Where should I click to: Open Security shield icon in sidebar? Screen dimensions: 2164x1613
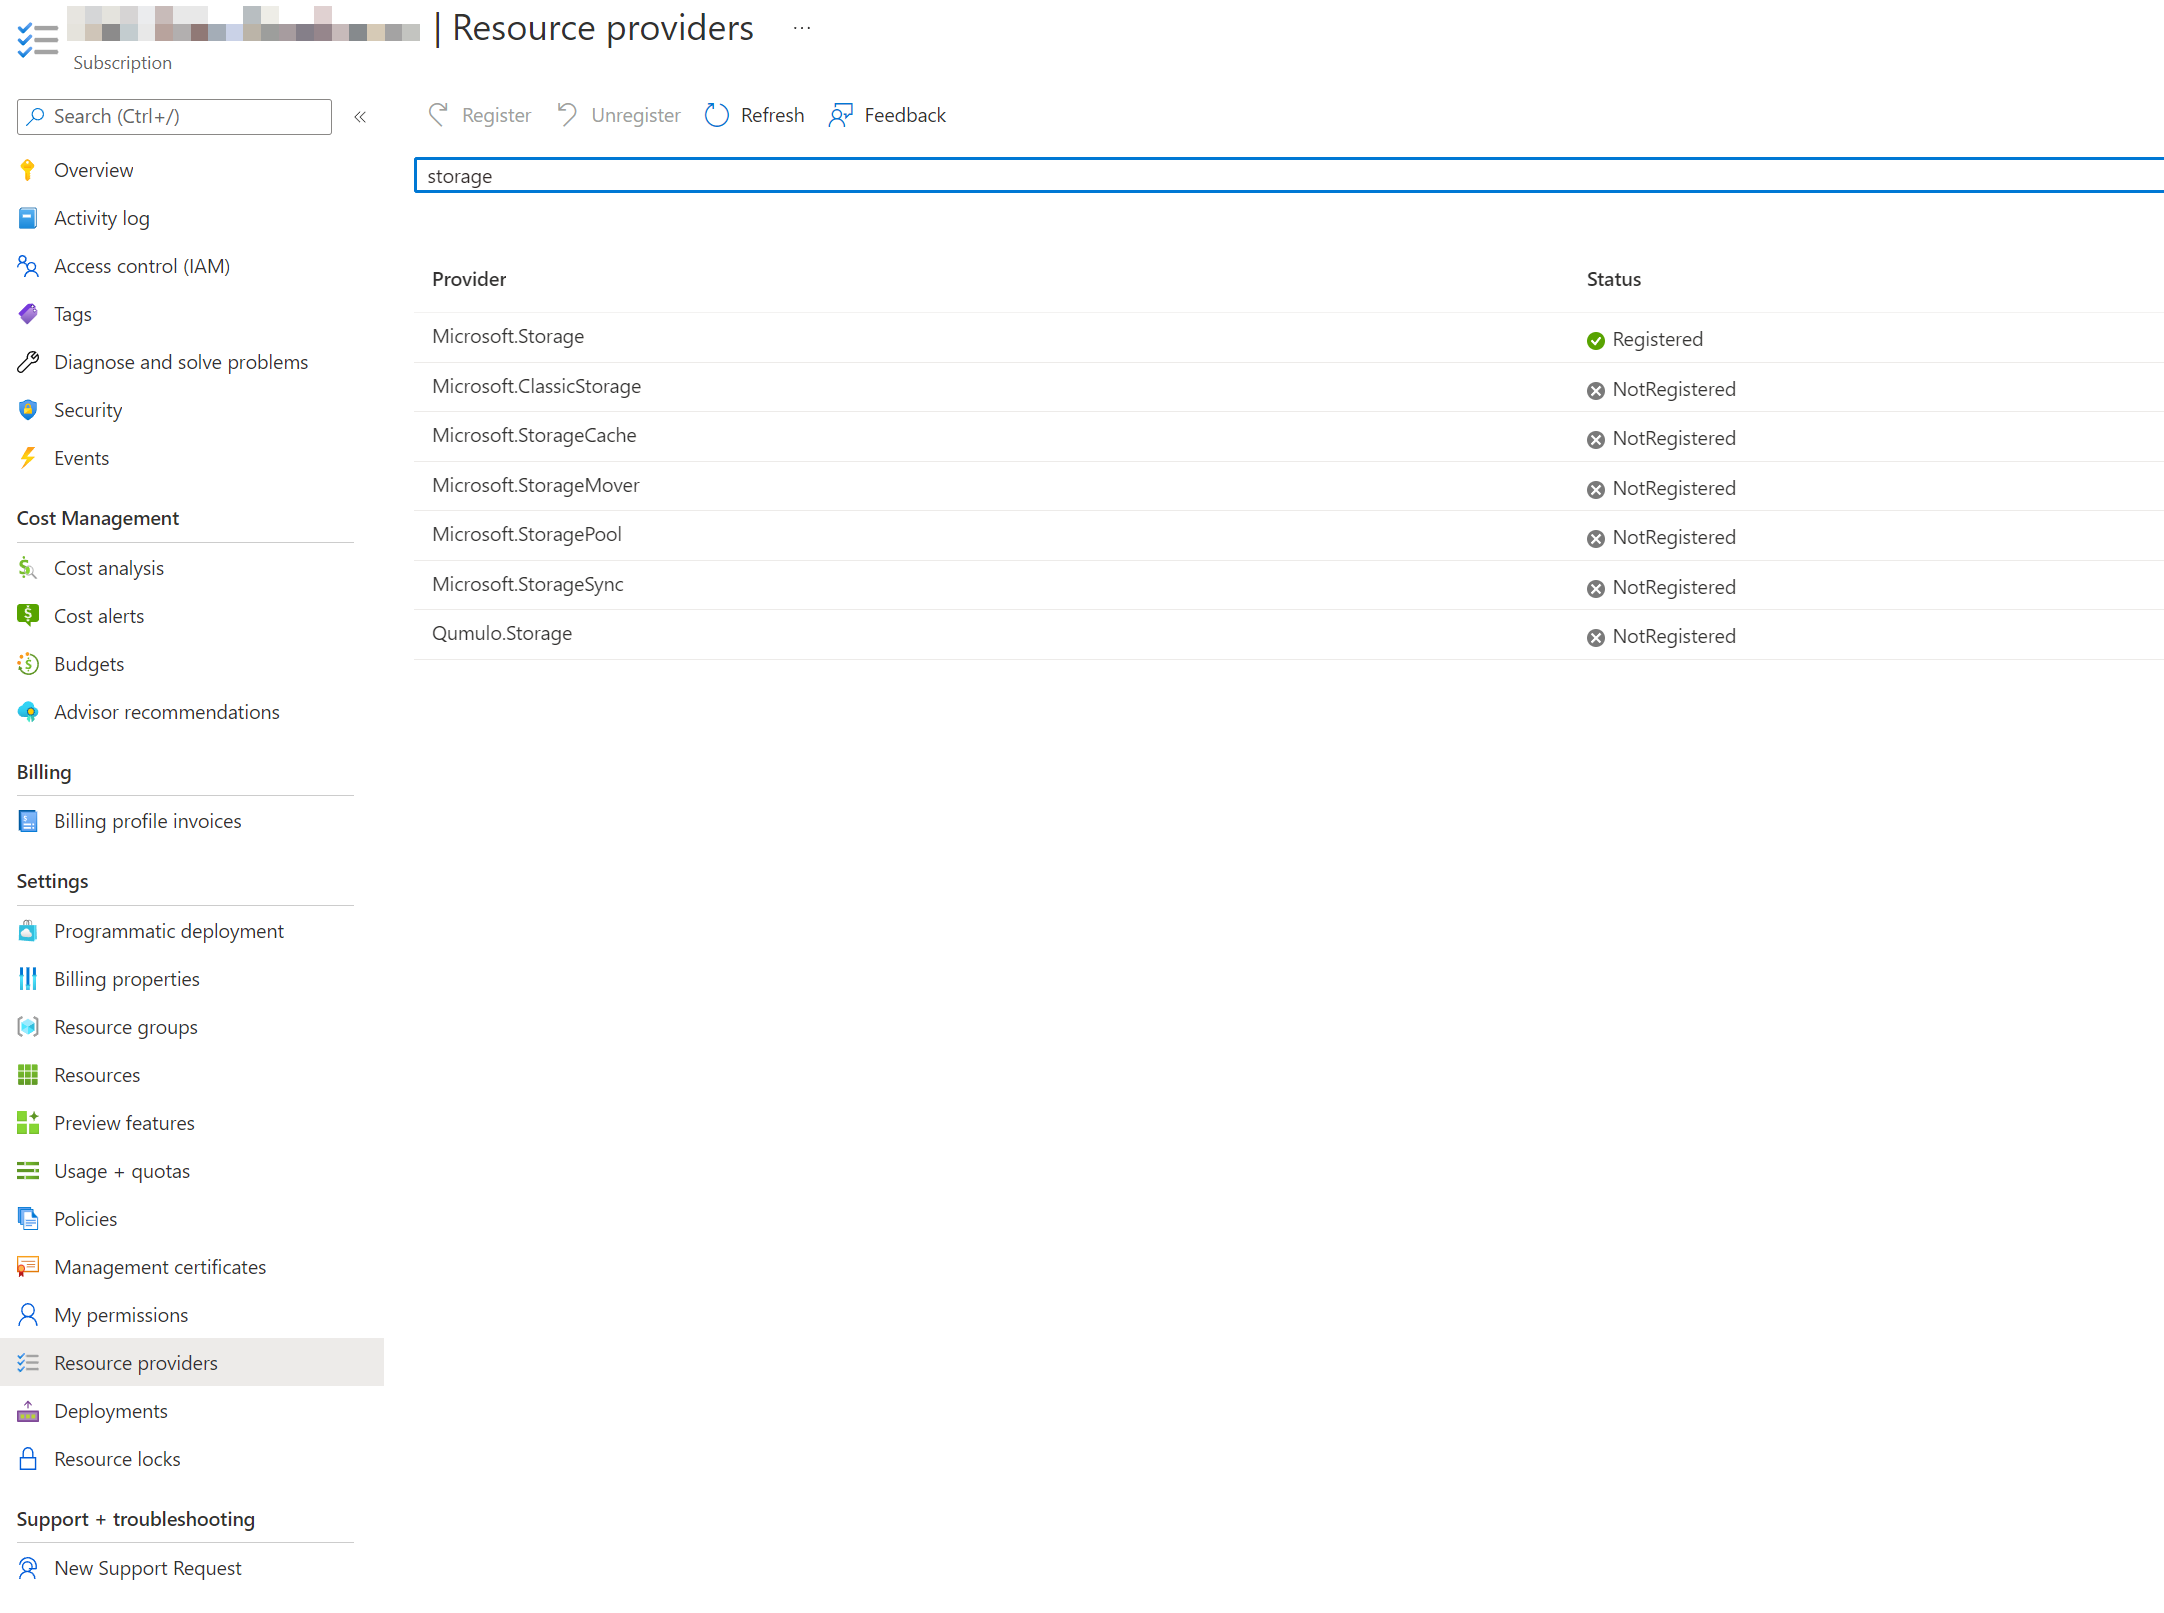click(28, 410)
